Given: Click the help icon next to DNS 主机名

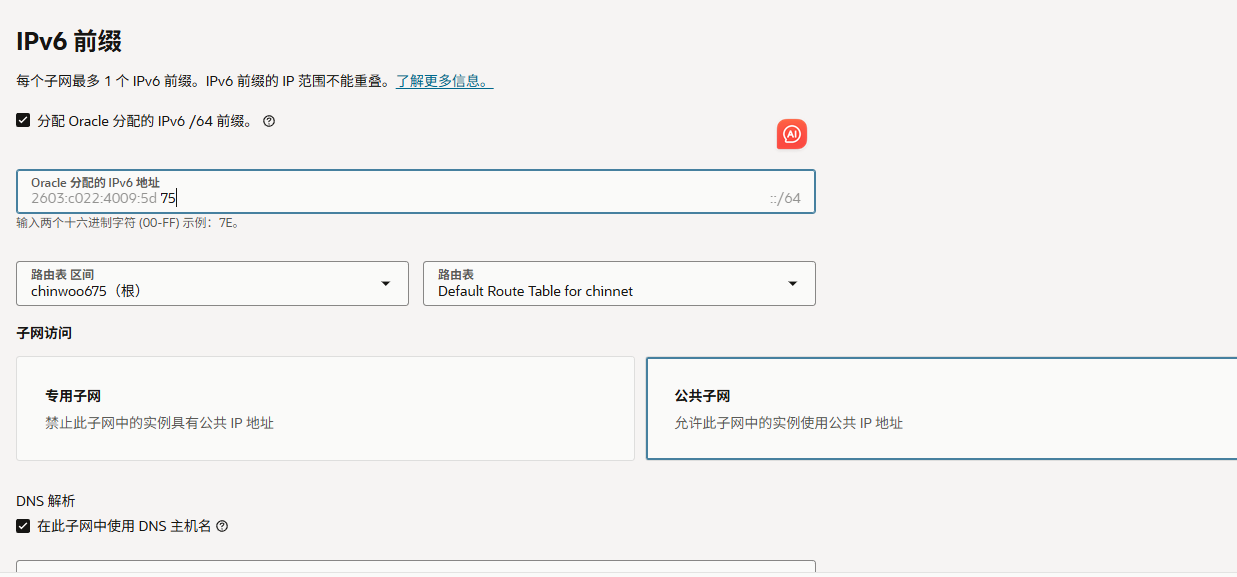Looking at the screenshot, I should (222, 526).
